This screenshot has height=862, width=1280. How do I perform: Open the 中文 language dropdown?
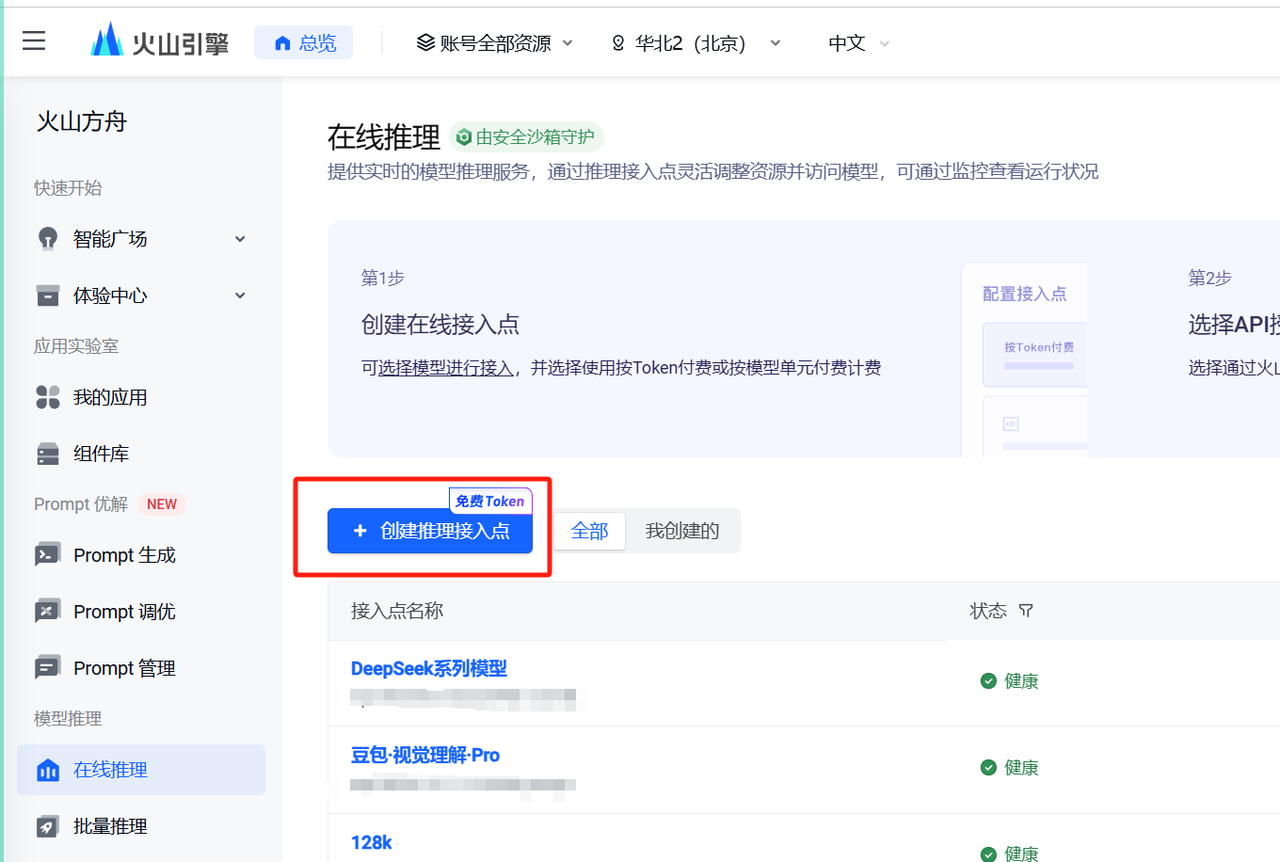(858, 43)
